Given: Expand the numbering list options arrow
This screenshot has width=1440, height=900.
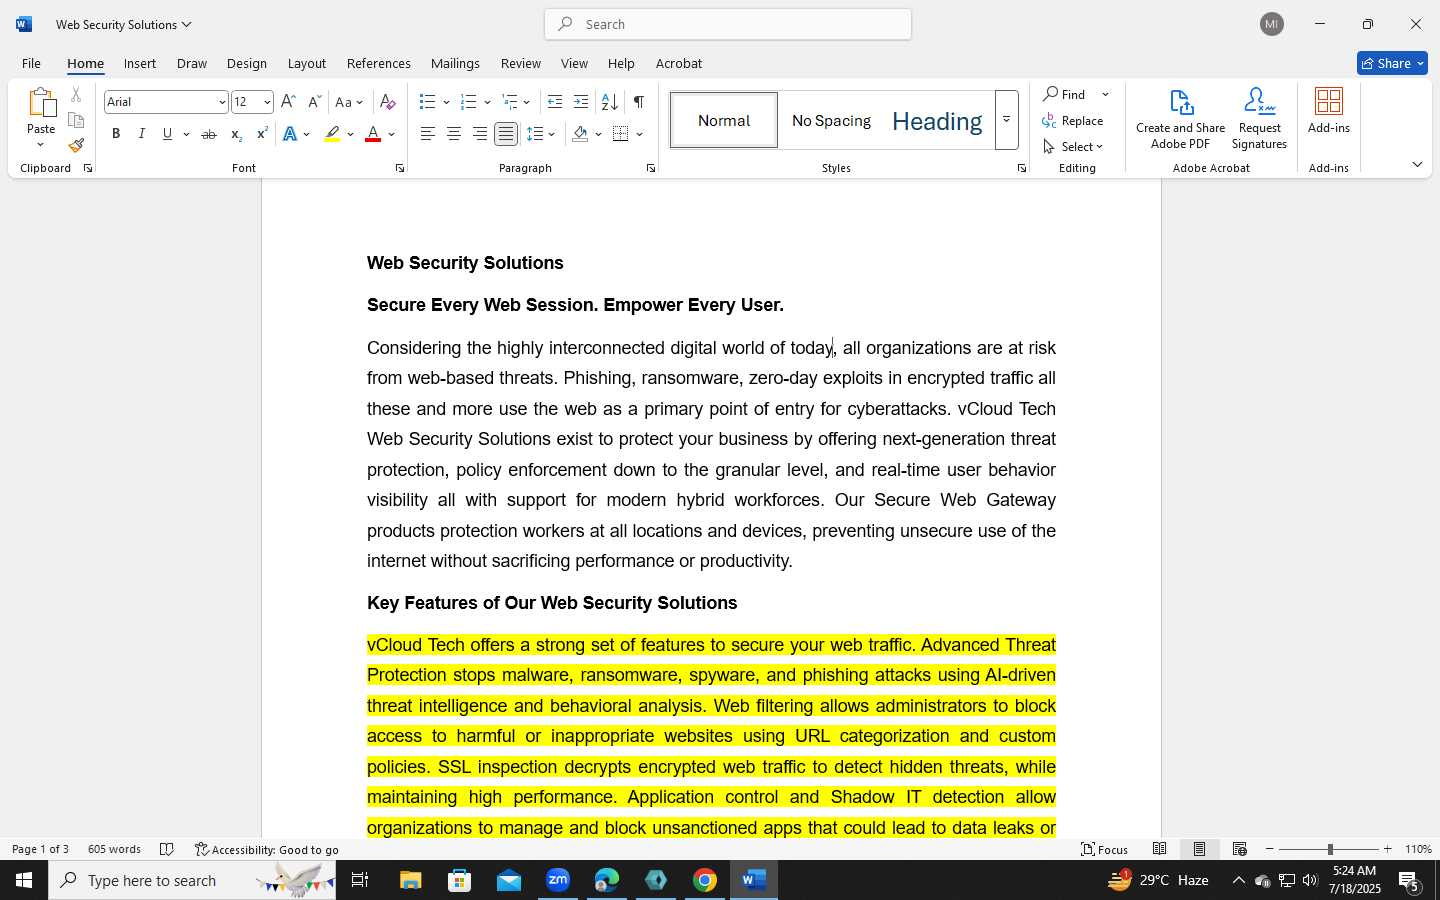Looking at the screenshot, I should pyautogui.click(x=487, y=102).
